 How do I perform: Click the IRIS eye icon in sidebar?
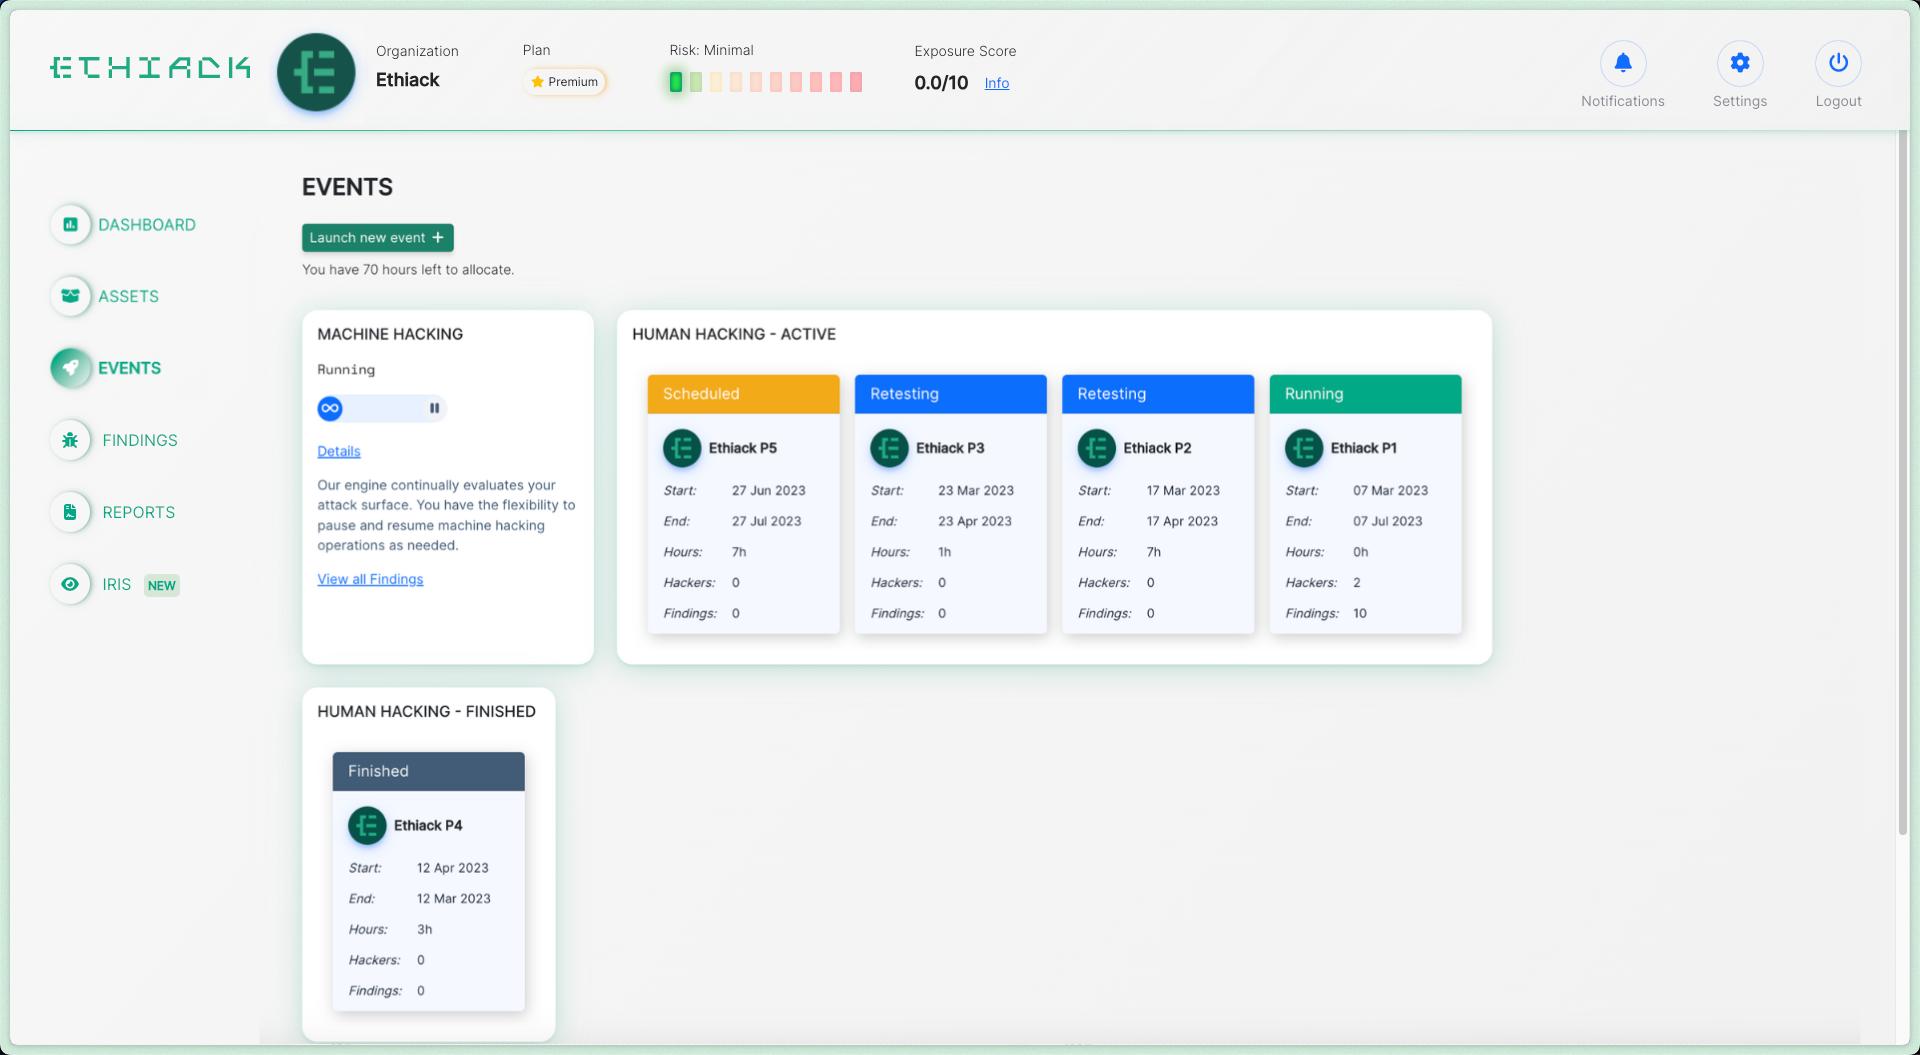point(70,584)
